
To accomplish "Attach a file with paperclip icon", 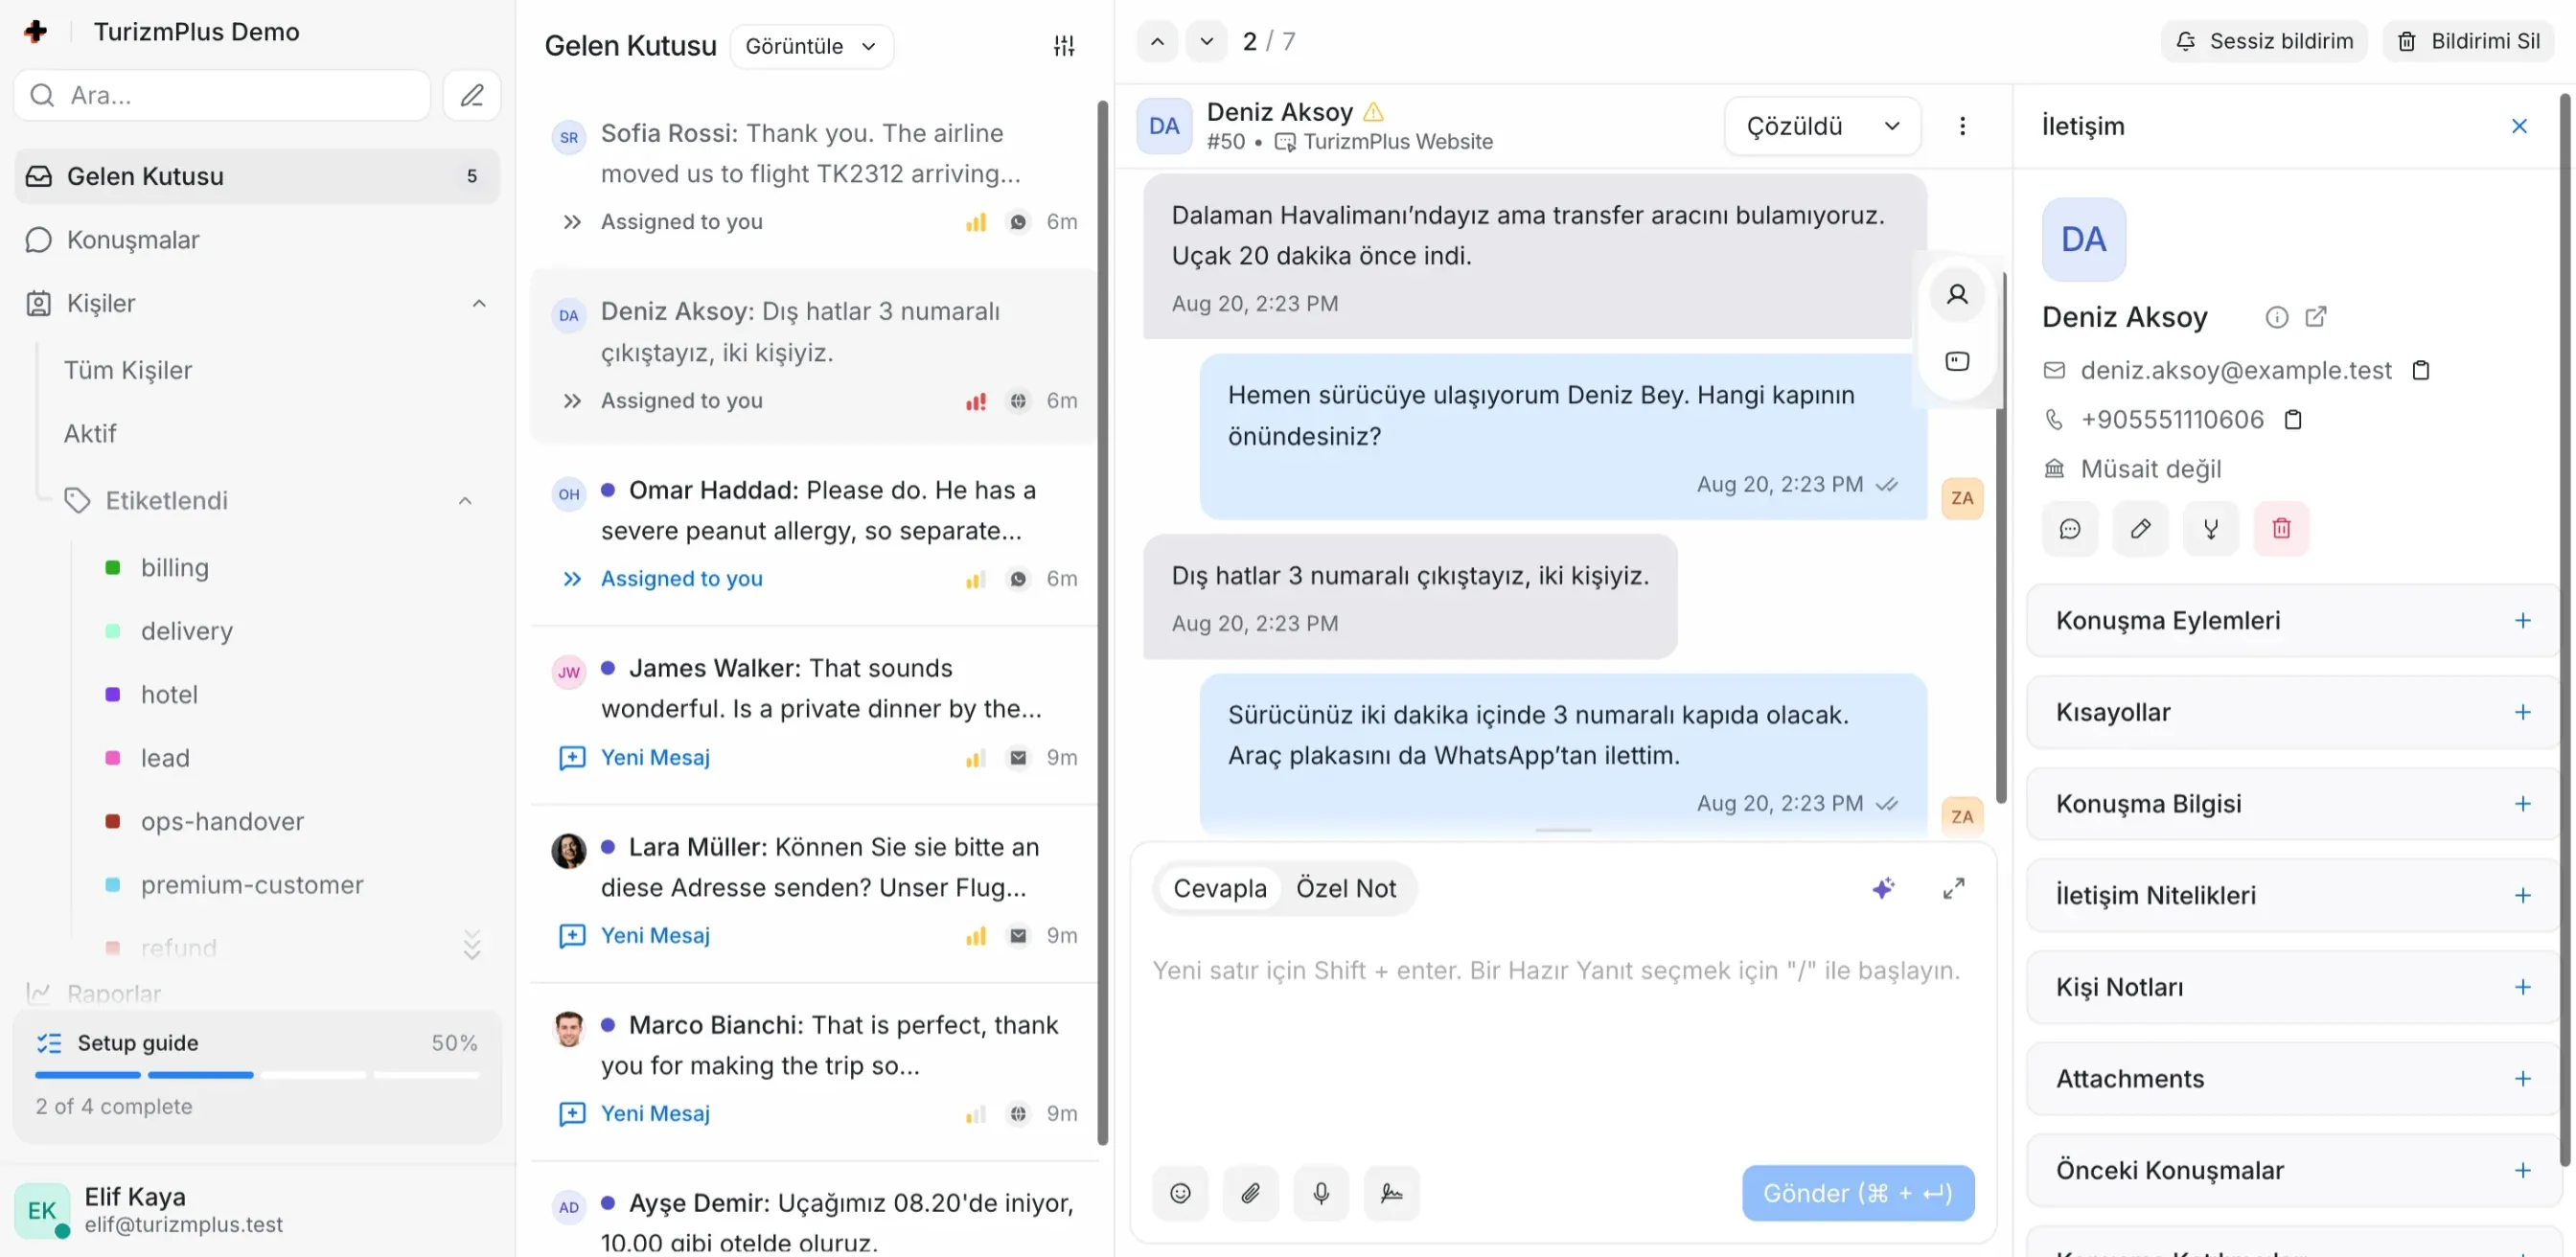I will click(x=1250, y=1193).
